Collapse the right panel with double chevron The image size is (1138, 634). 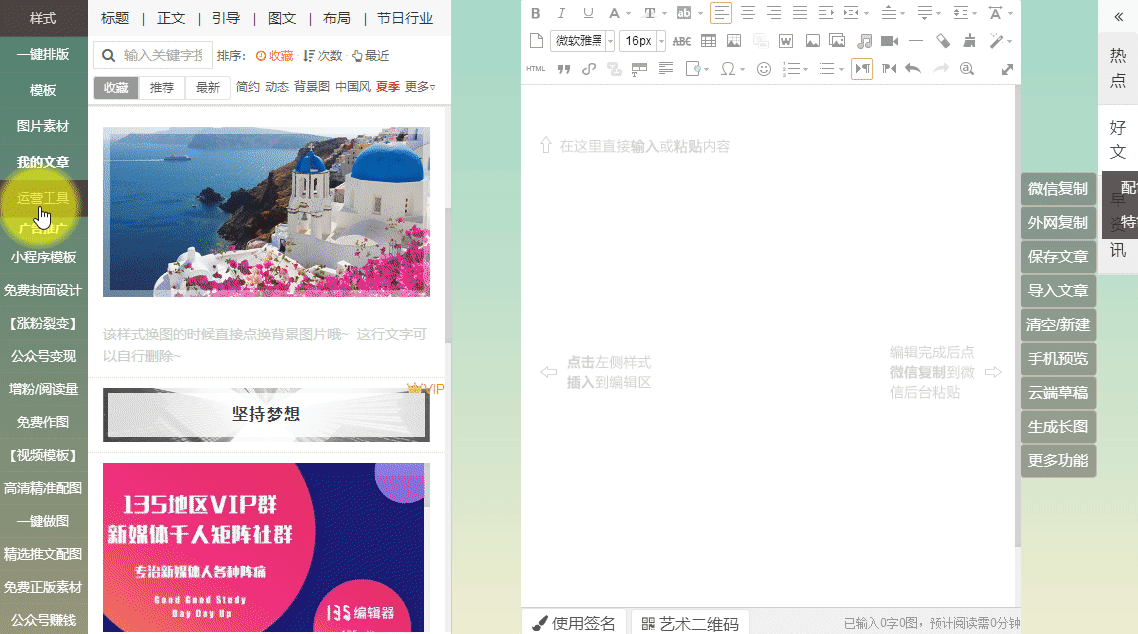[1118, 17]
